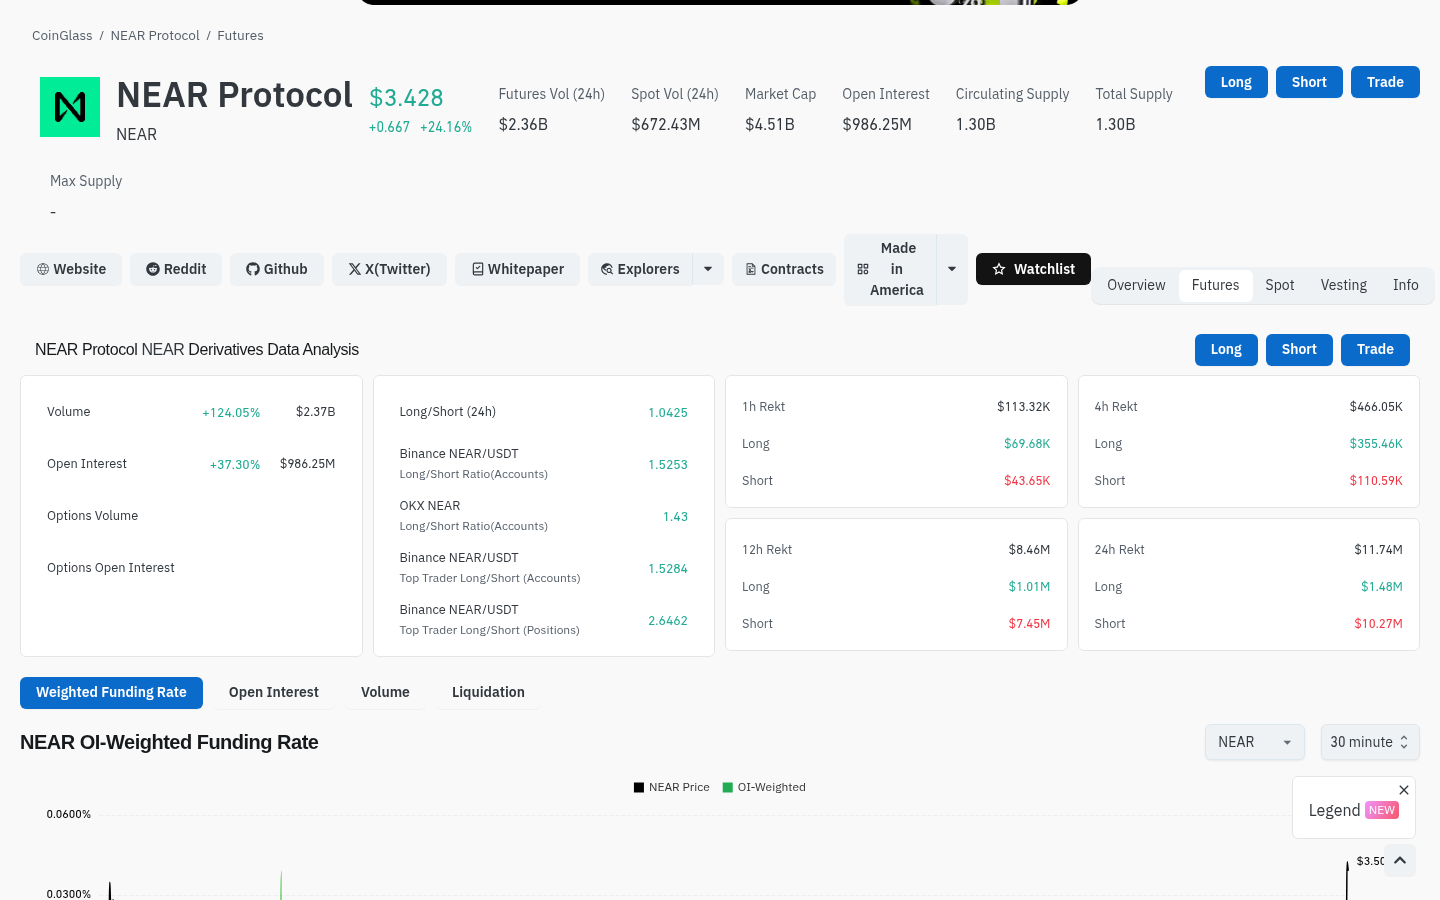
Task: Click Volume change +124.05% value
Action: pos(231,413)
